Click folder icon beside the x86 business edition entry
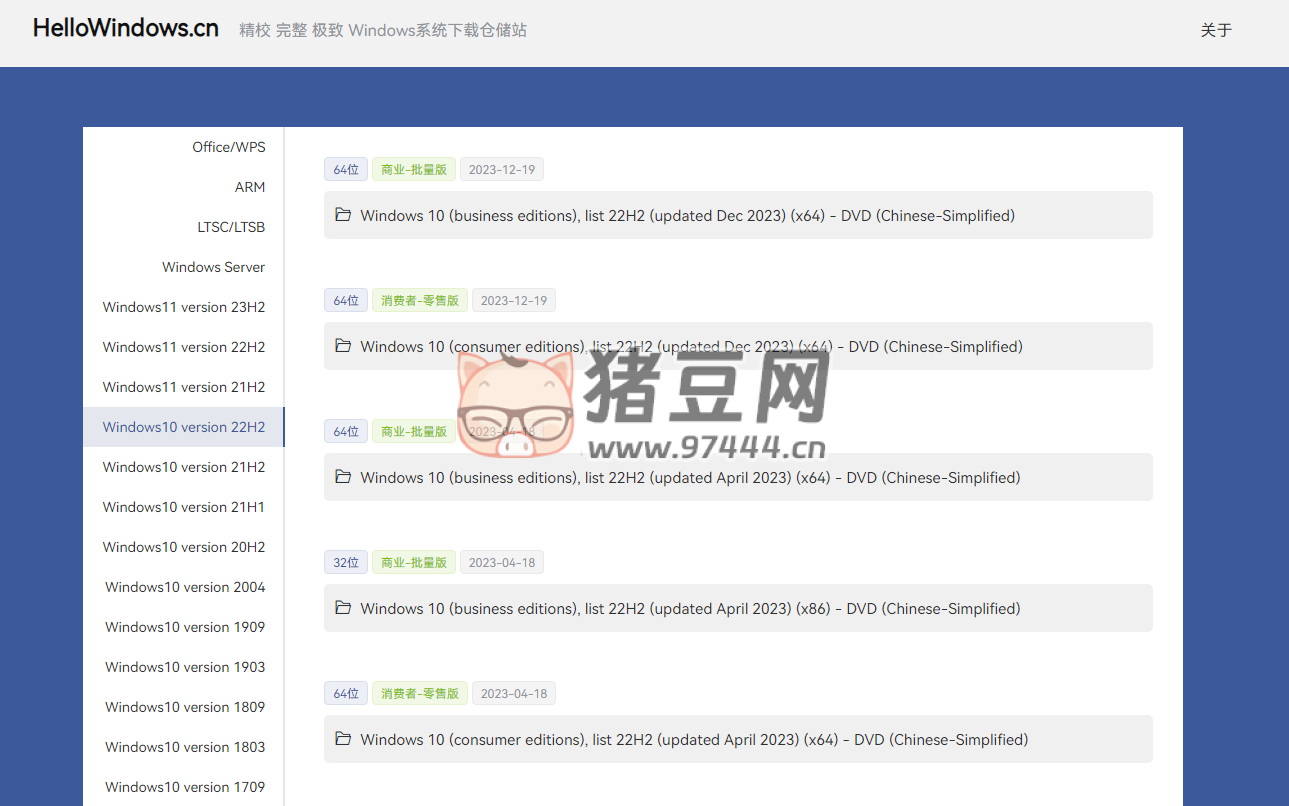 click(x=343, y=608)
